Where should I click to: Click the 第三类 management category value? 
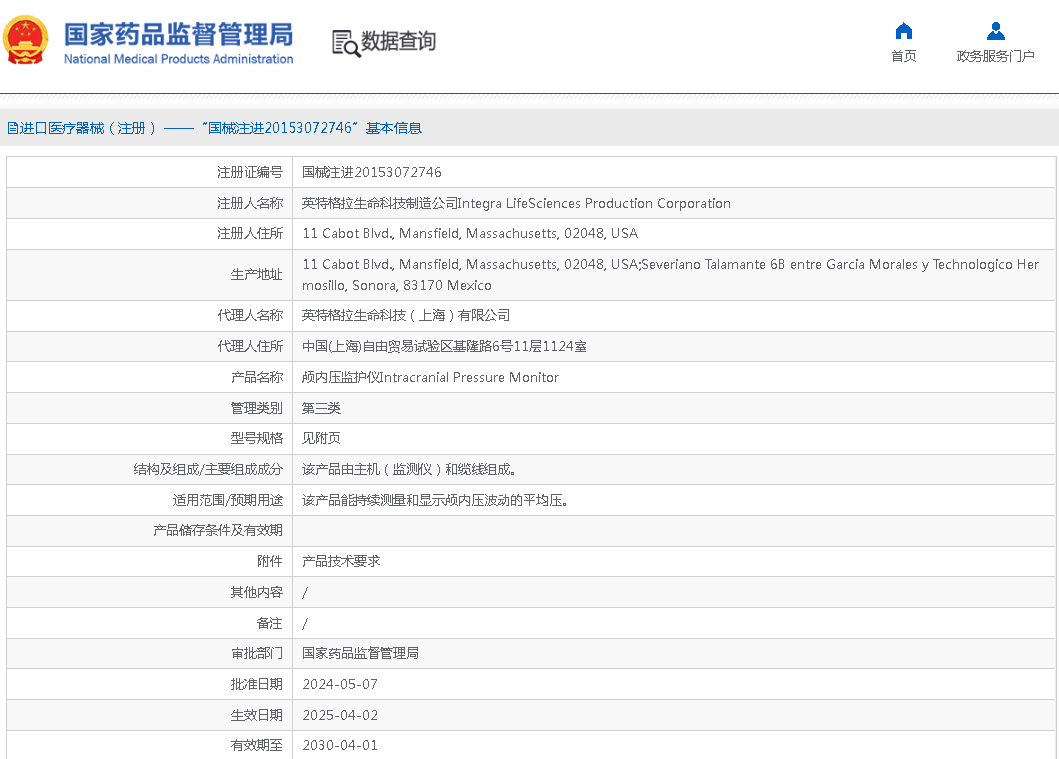(321, 408)
